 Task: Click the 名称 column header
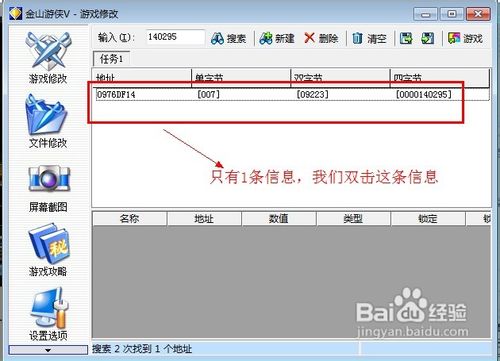pyautogui.click(x=129, y=219)
